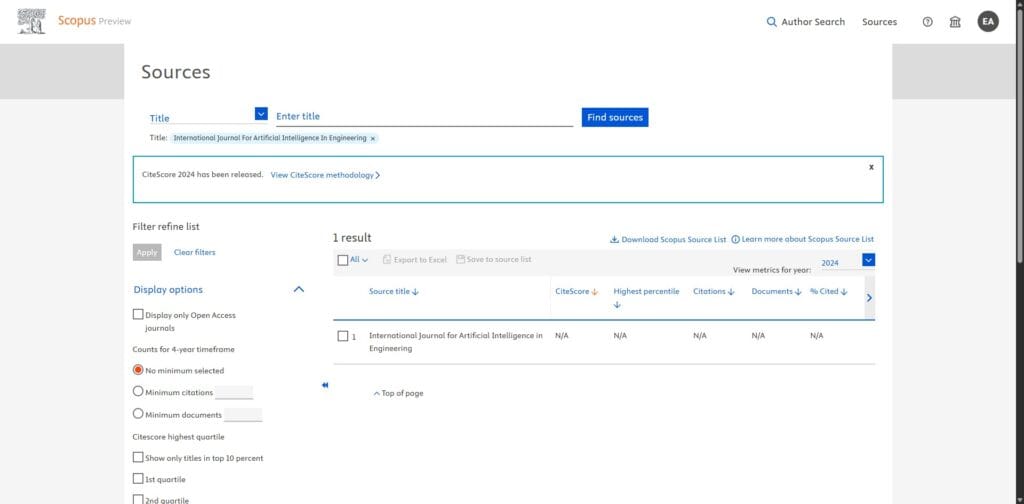
Task: Open the view metrics year dropdown
Action: [x=868, y=261]
